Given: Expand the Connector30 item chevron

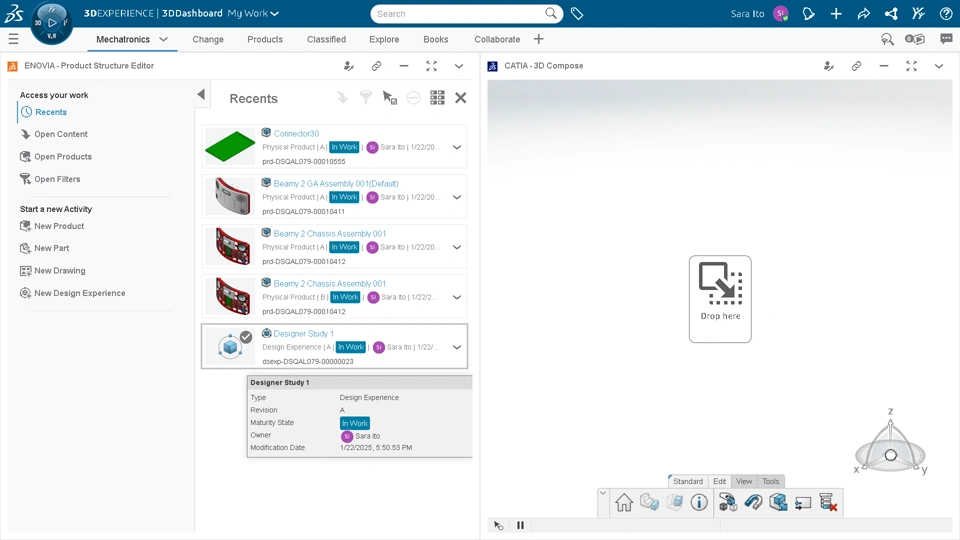Looking at the screenshot, I should [x=457, y=147].
